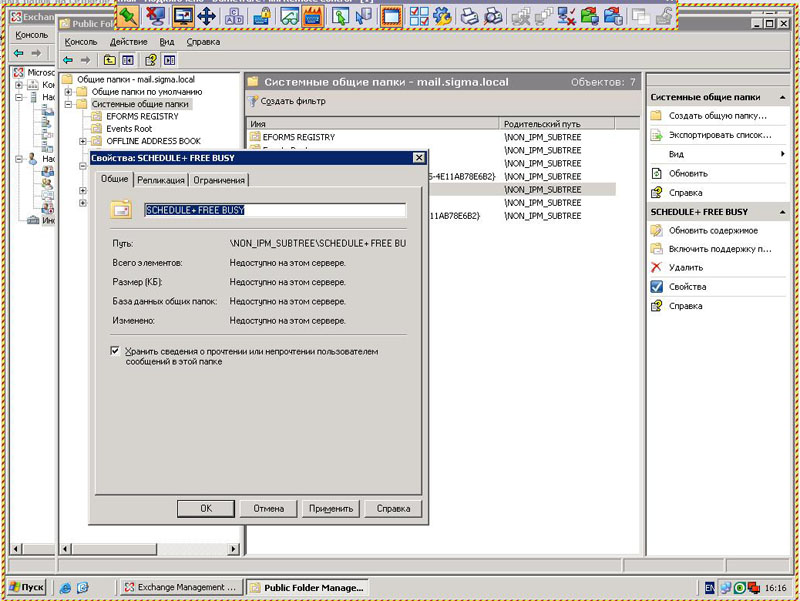Viewport: 800px width, 601px height.
Task: Collapse the Системные общие папки tree node
Action: click(x=69, y=104)
